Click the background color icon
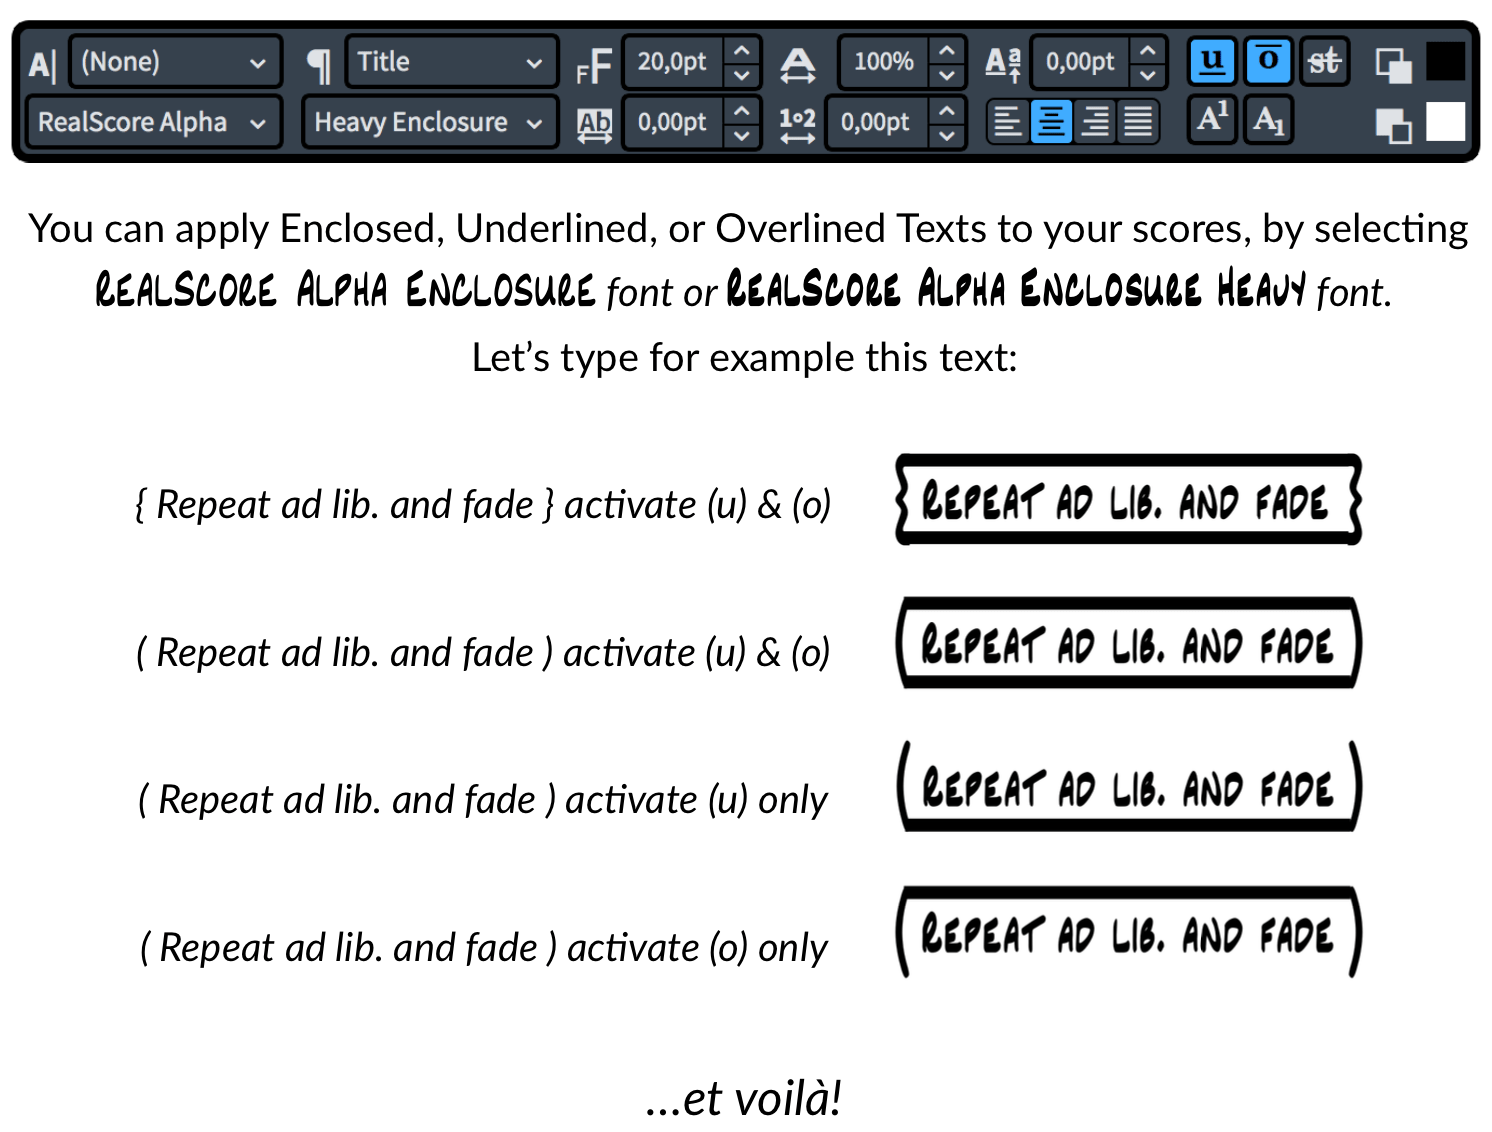Viewport: 1492px width, 1132px height. click(x=1393, y=125)
